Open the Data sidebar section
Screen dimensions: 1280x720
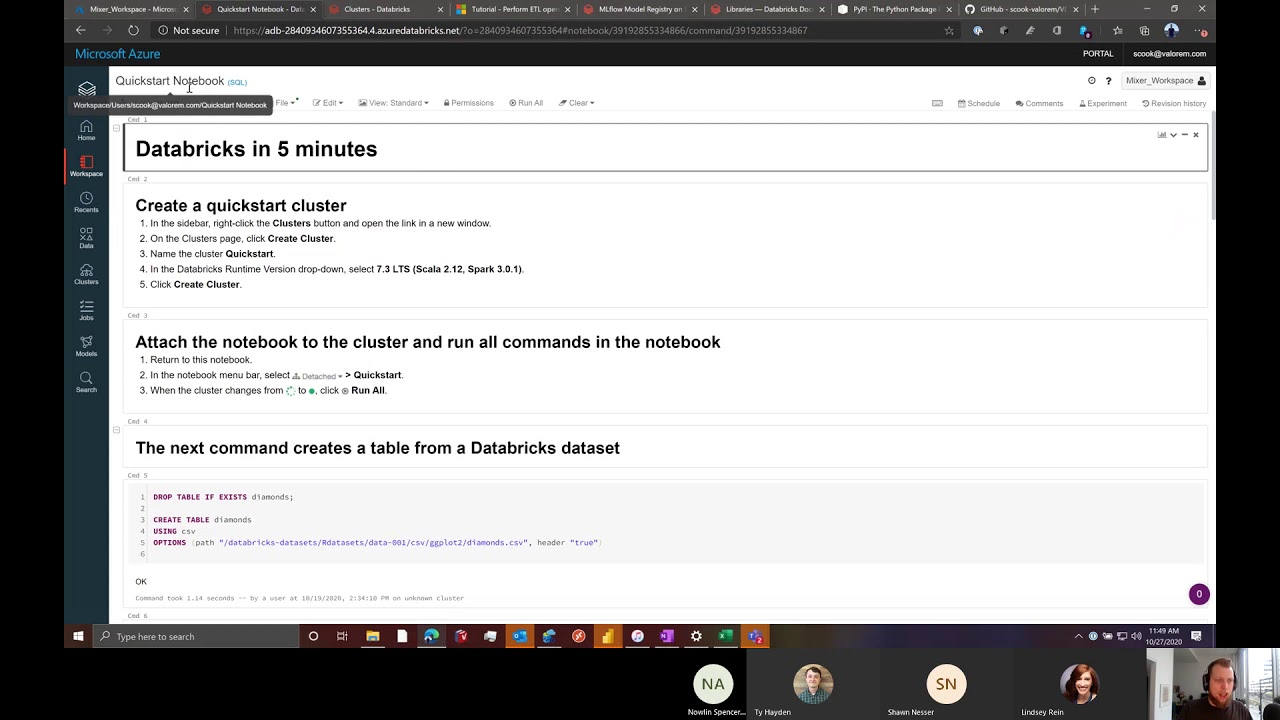[x=86, y=238]
